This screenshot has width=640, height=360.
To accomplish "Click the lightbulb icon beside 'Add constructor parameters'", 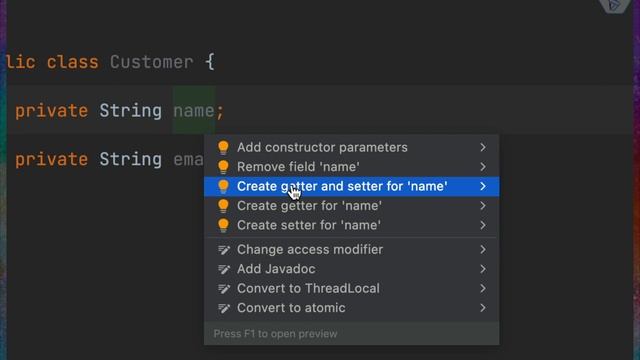I will pos(223,147).
